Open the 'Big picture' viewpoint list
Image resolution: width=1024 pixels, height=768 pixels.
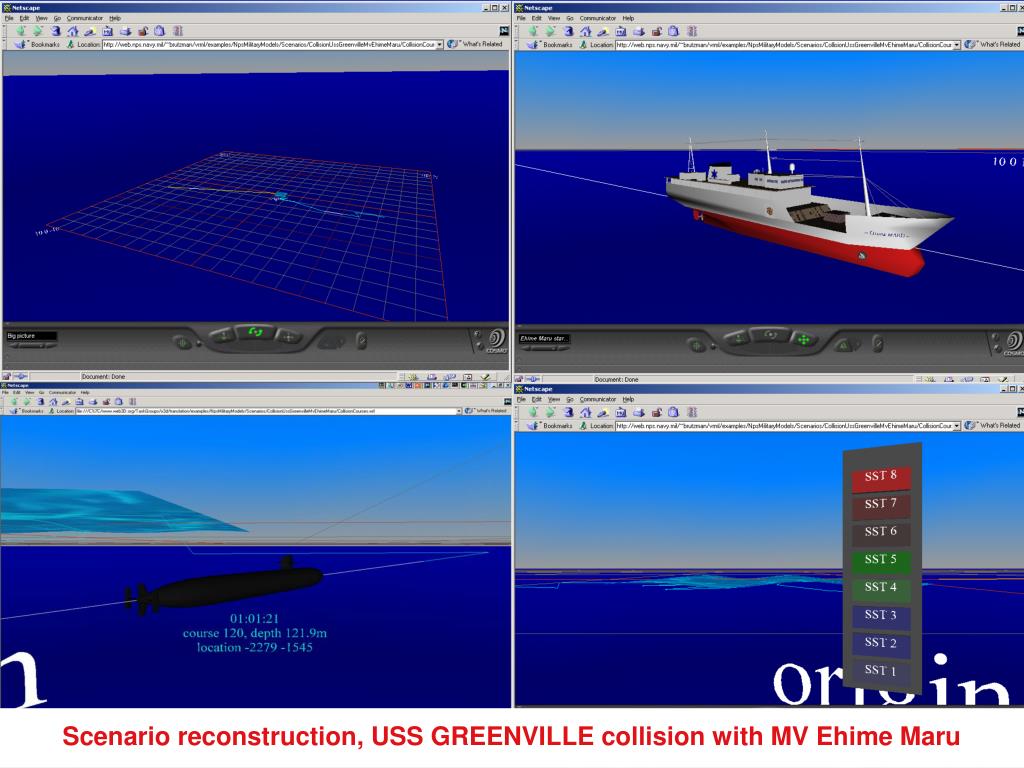(31, 336)
